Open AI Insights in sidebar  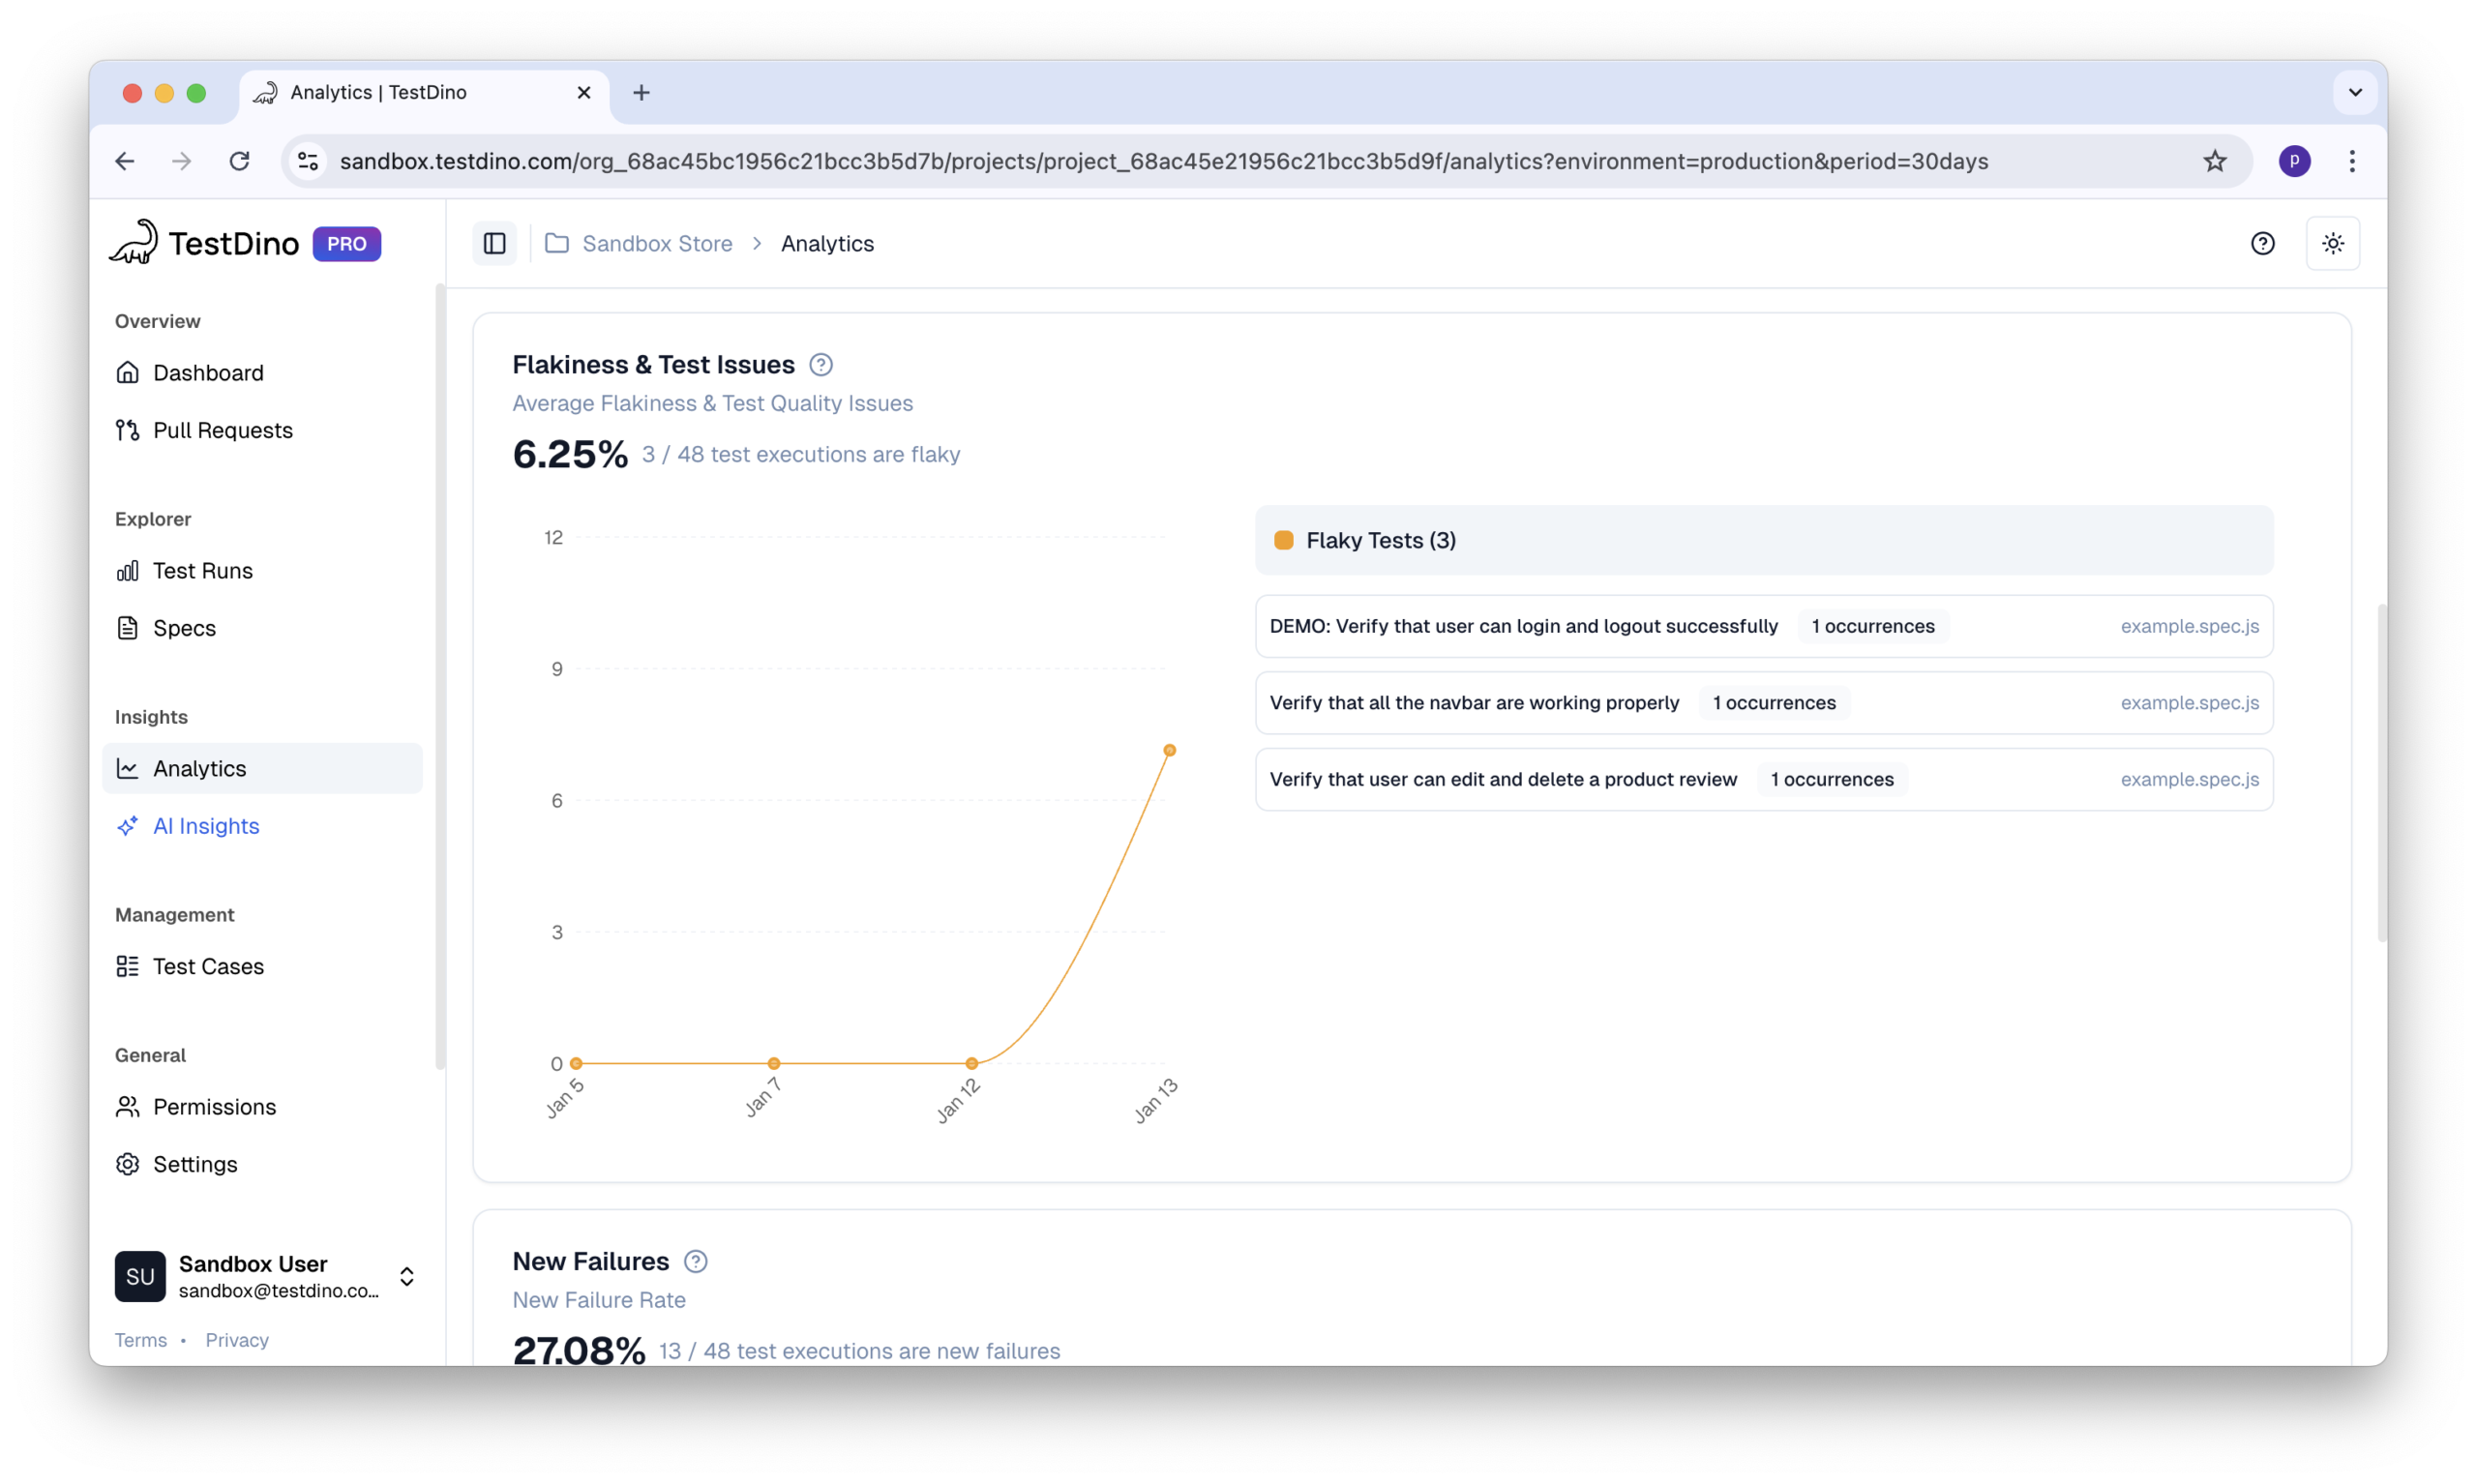point(205,826)
